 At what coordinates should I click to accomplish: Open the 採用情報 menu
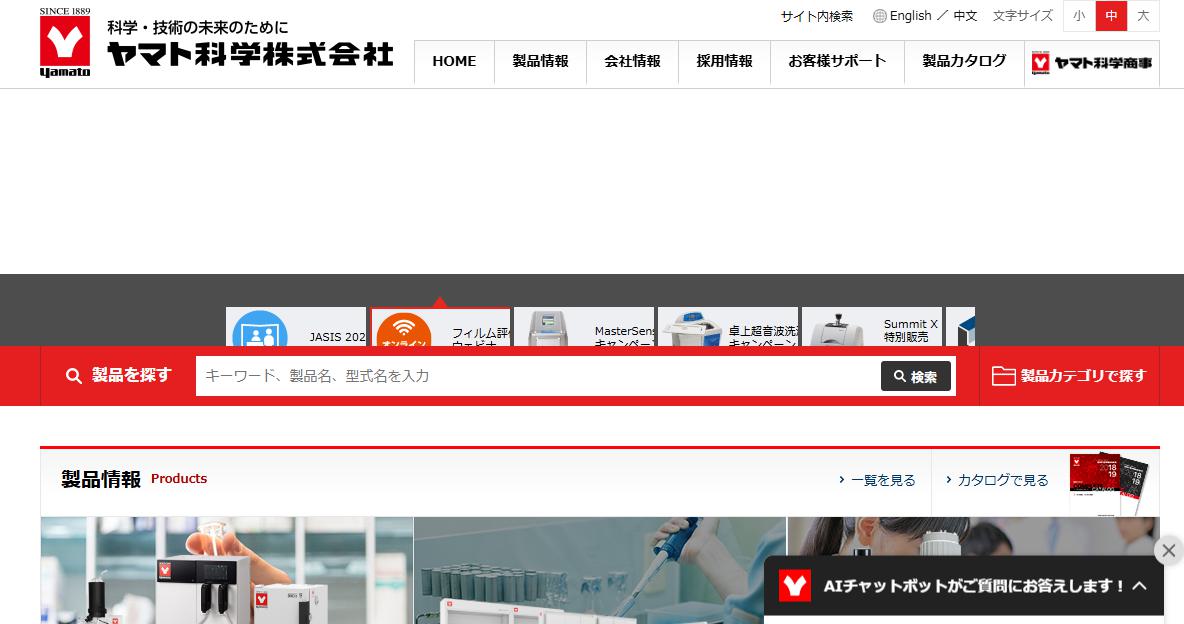tap(725, 61)
